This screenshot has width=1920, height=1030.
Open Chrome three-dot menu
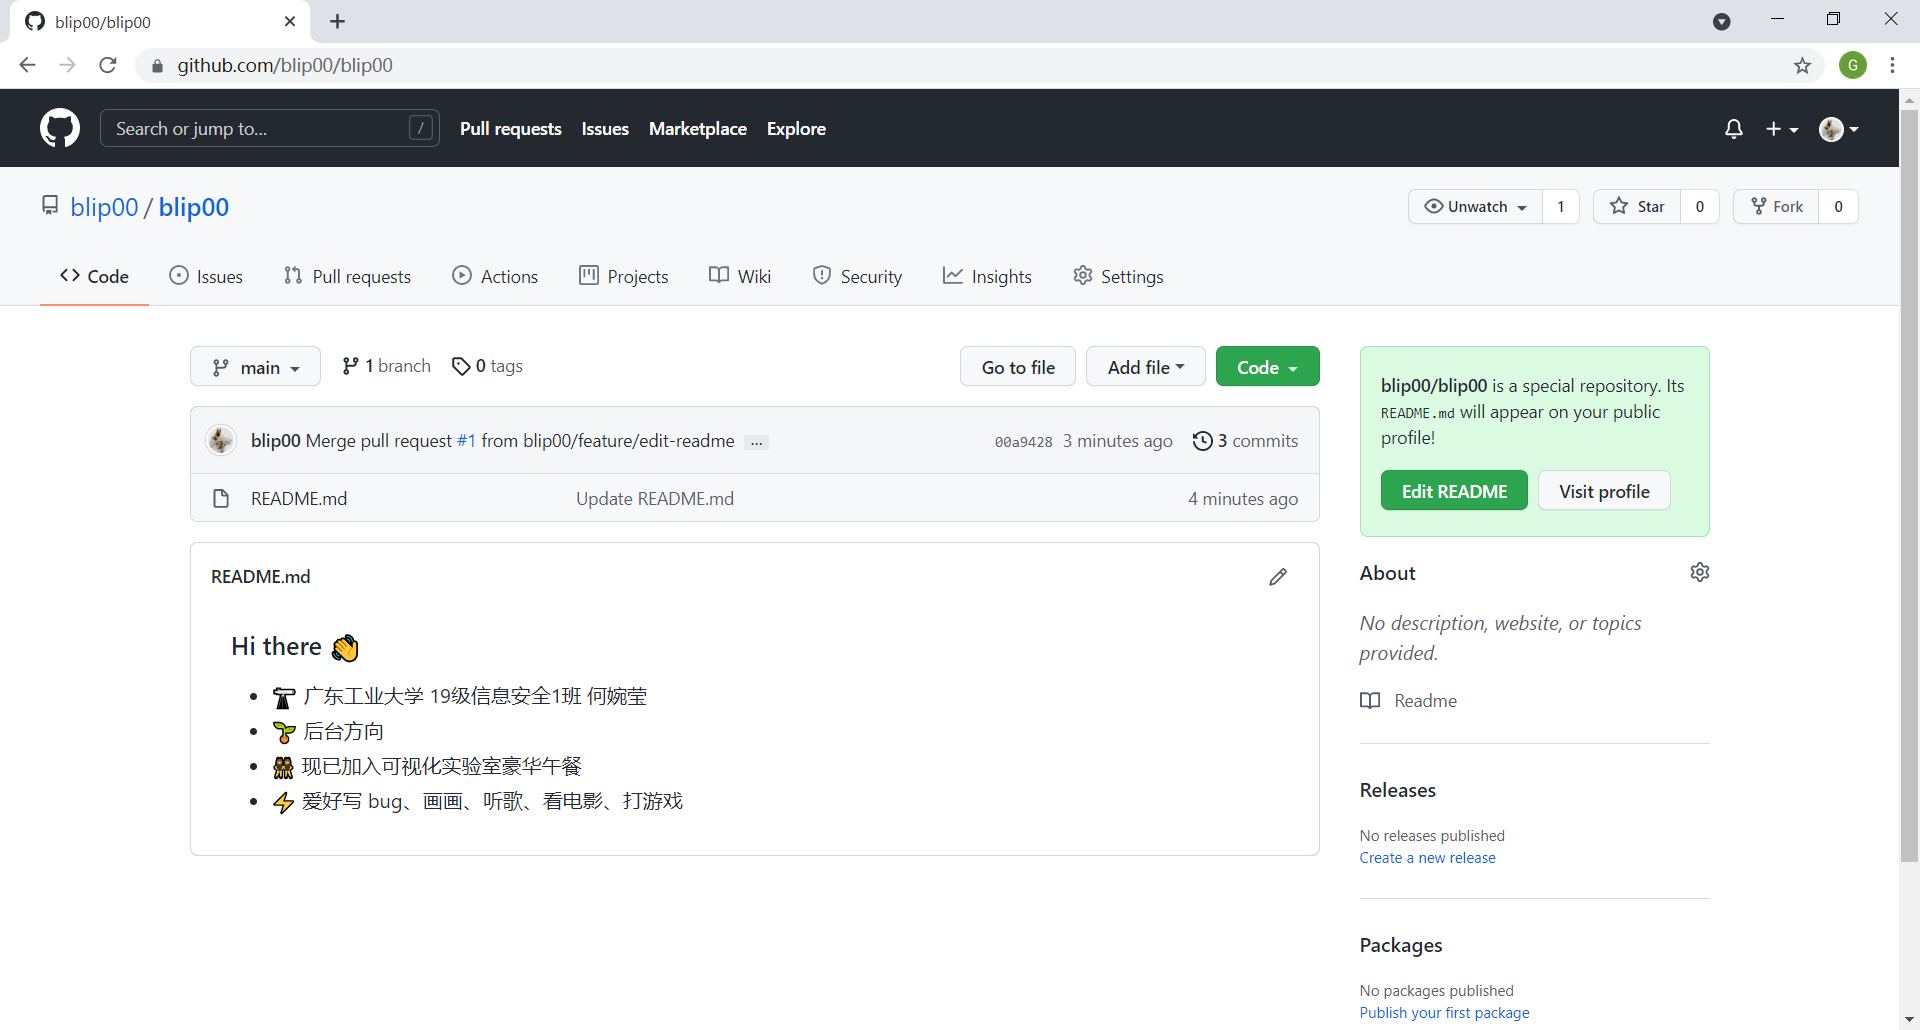tap(1892, 65)
